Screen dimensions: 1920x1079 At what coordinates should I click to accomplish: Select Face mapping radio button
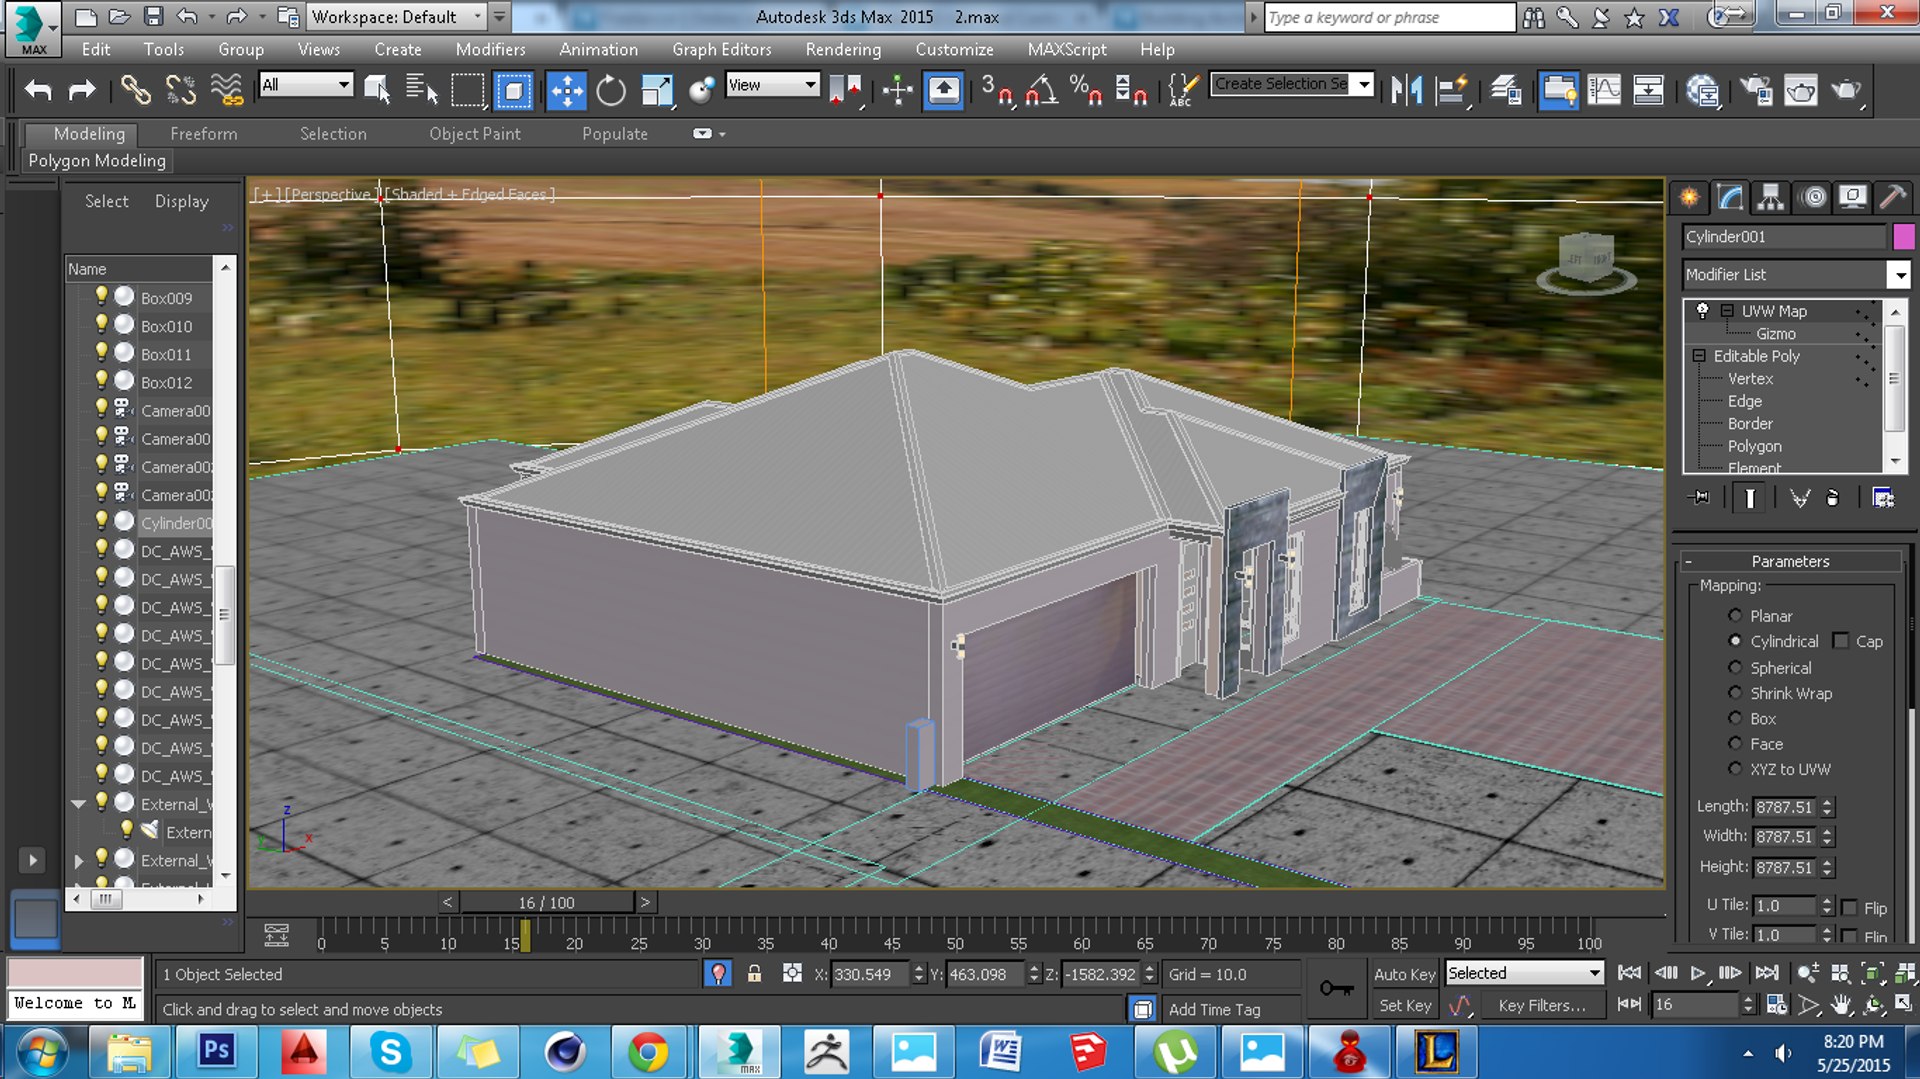click(x=1735, y=743)
